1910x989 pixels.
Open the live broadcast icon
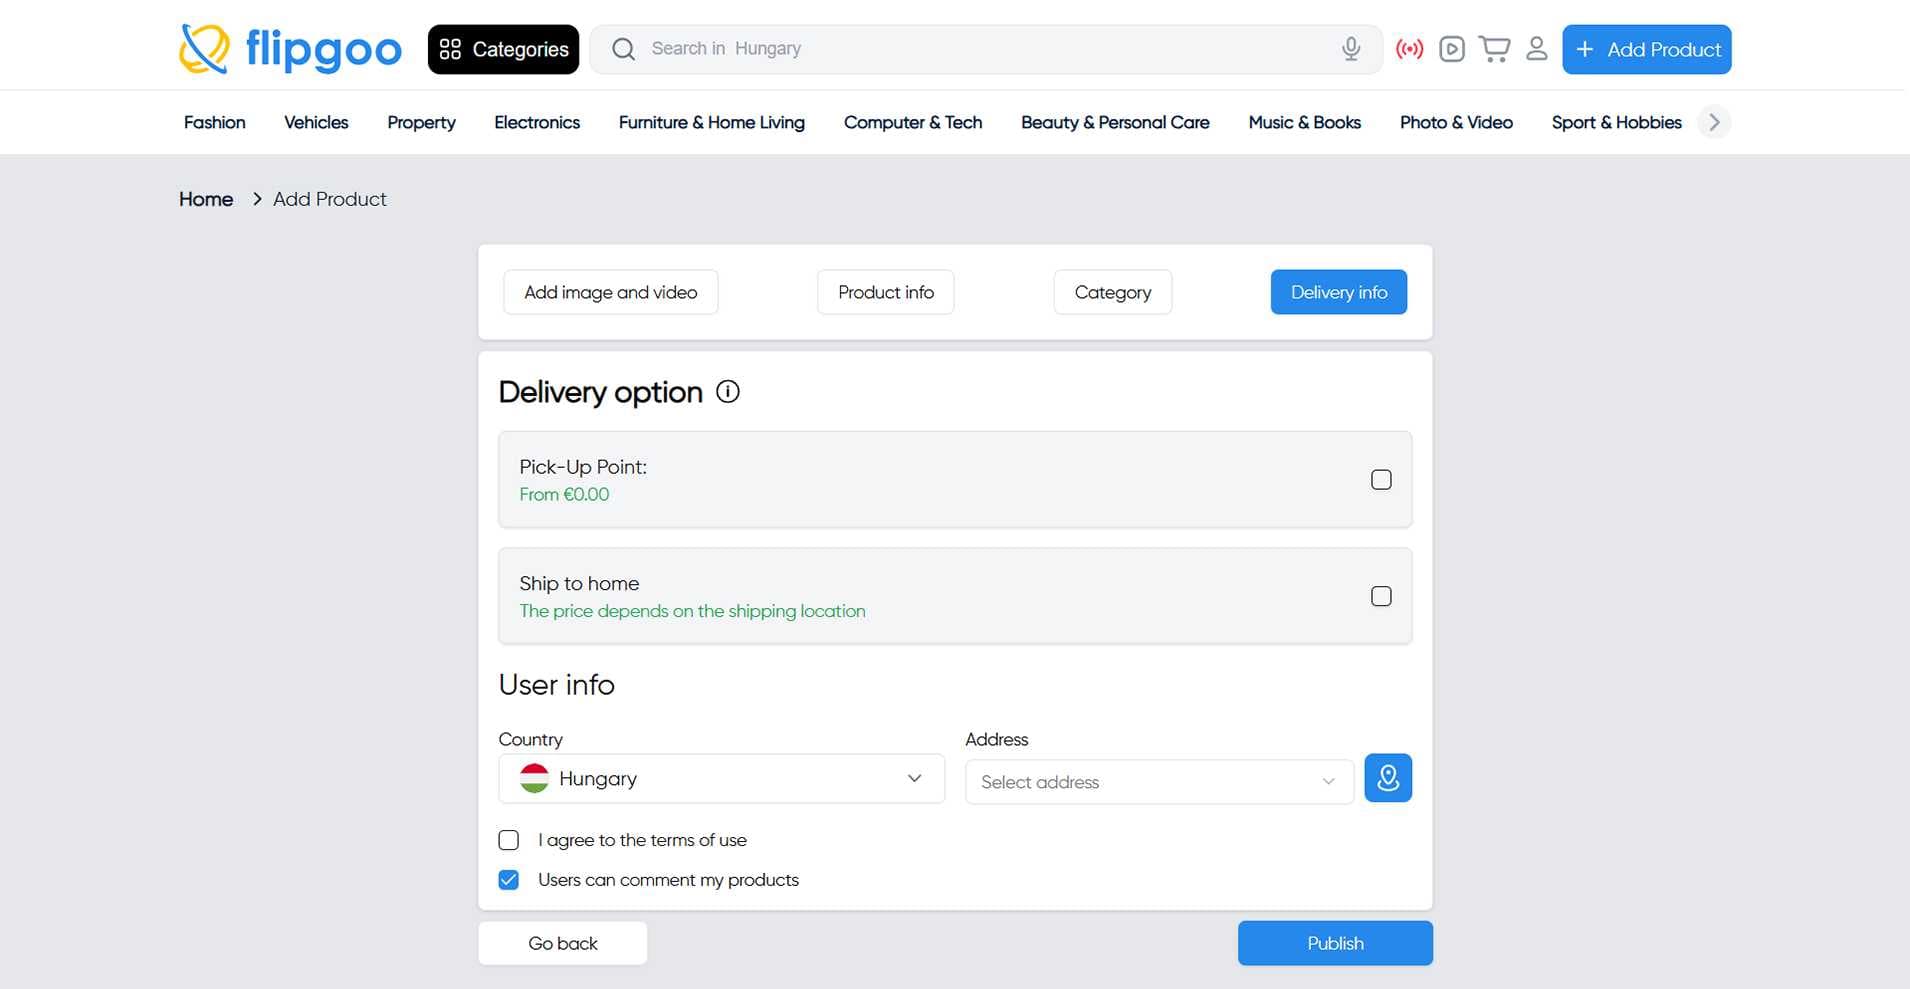click(1409, 49)
